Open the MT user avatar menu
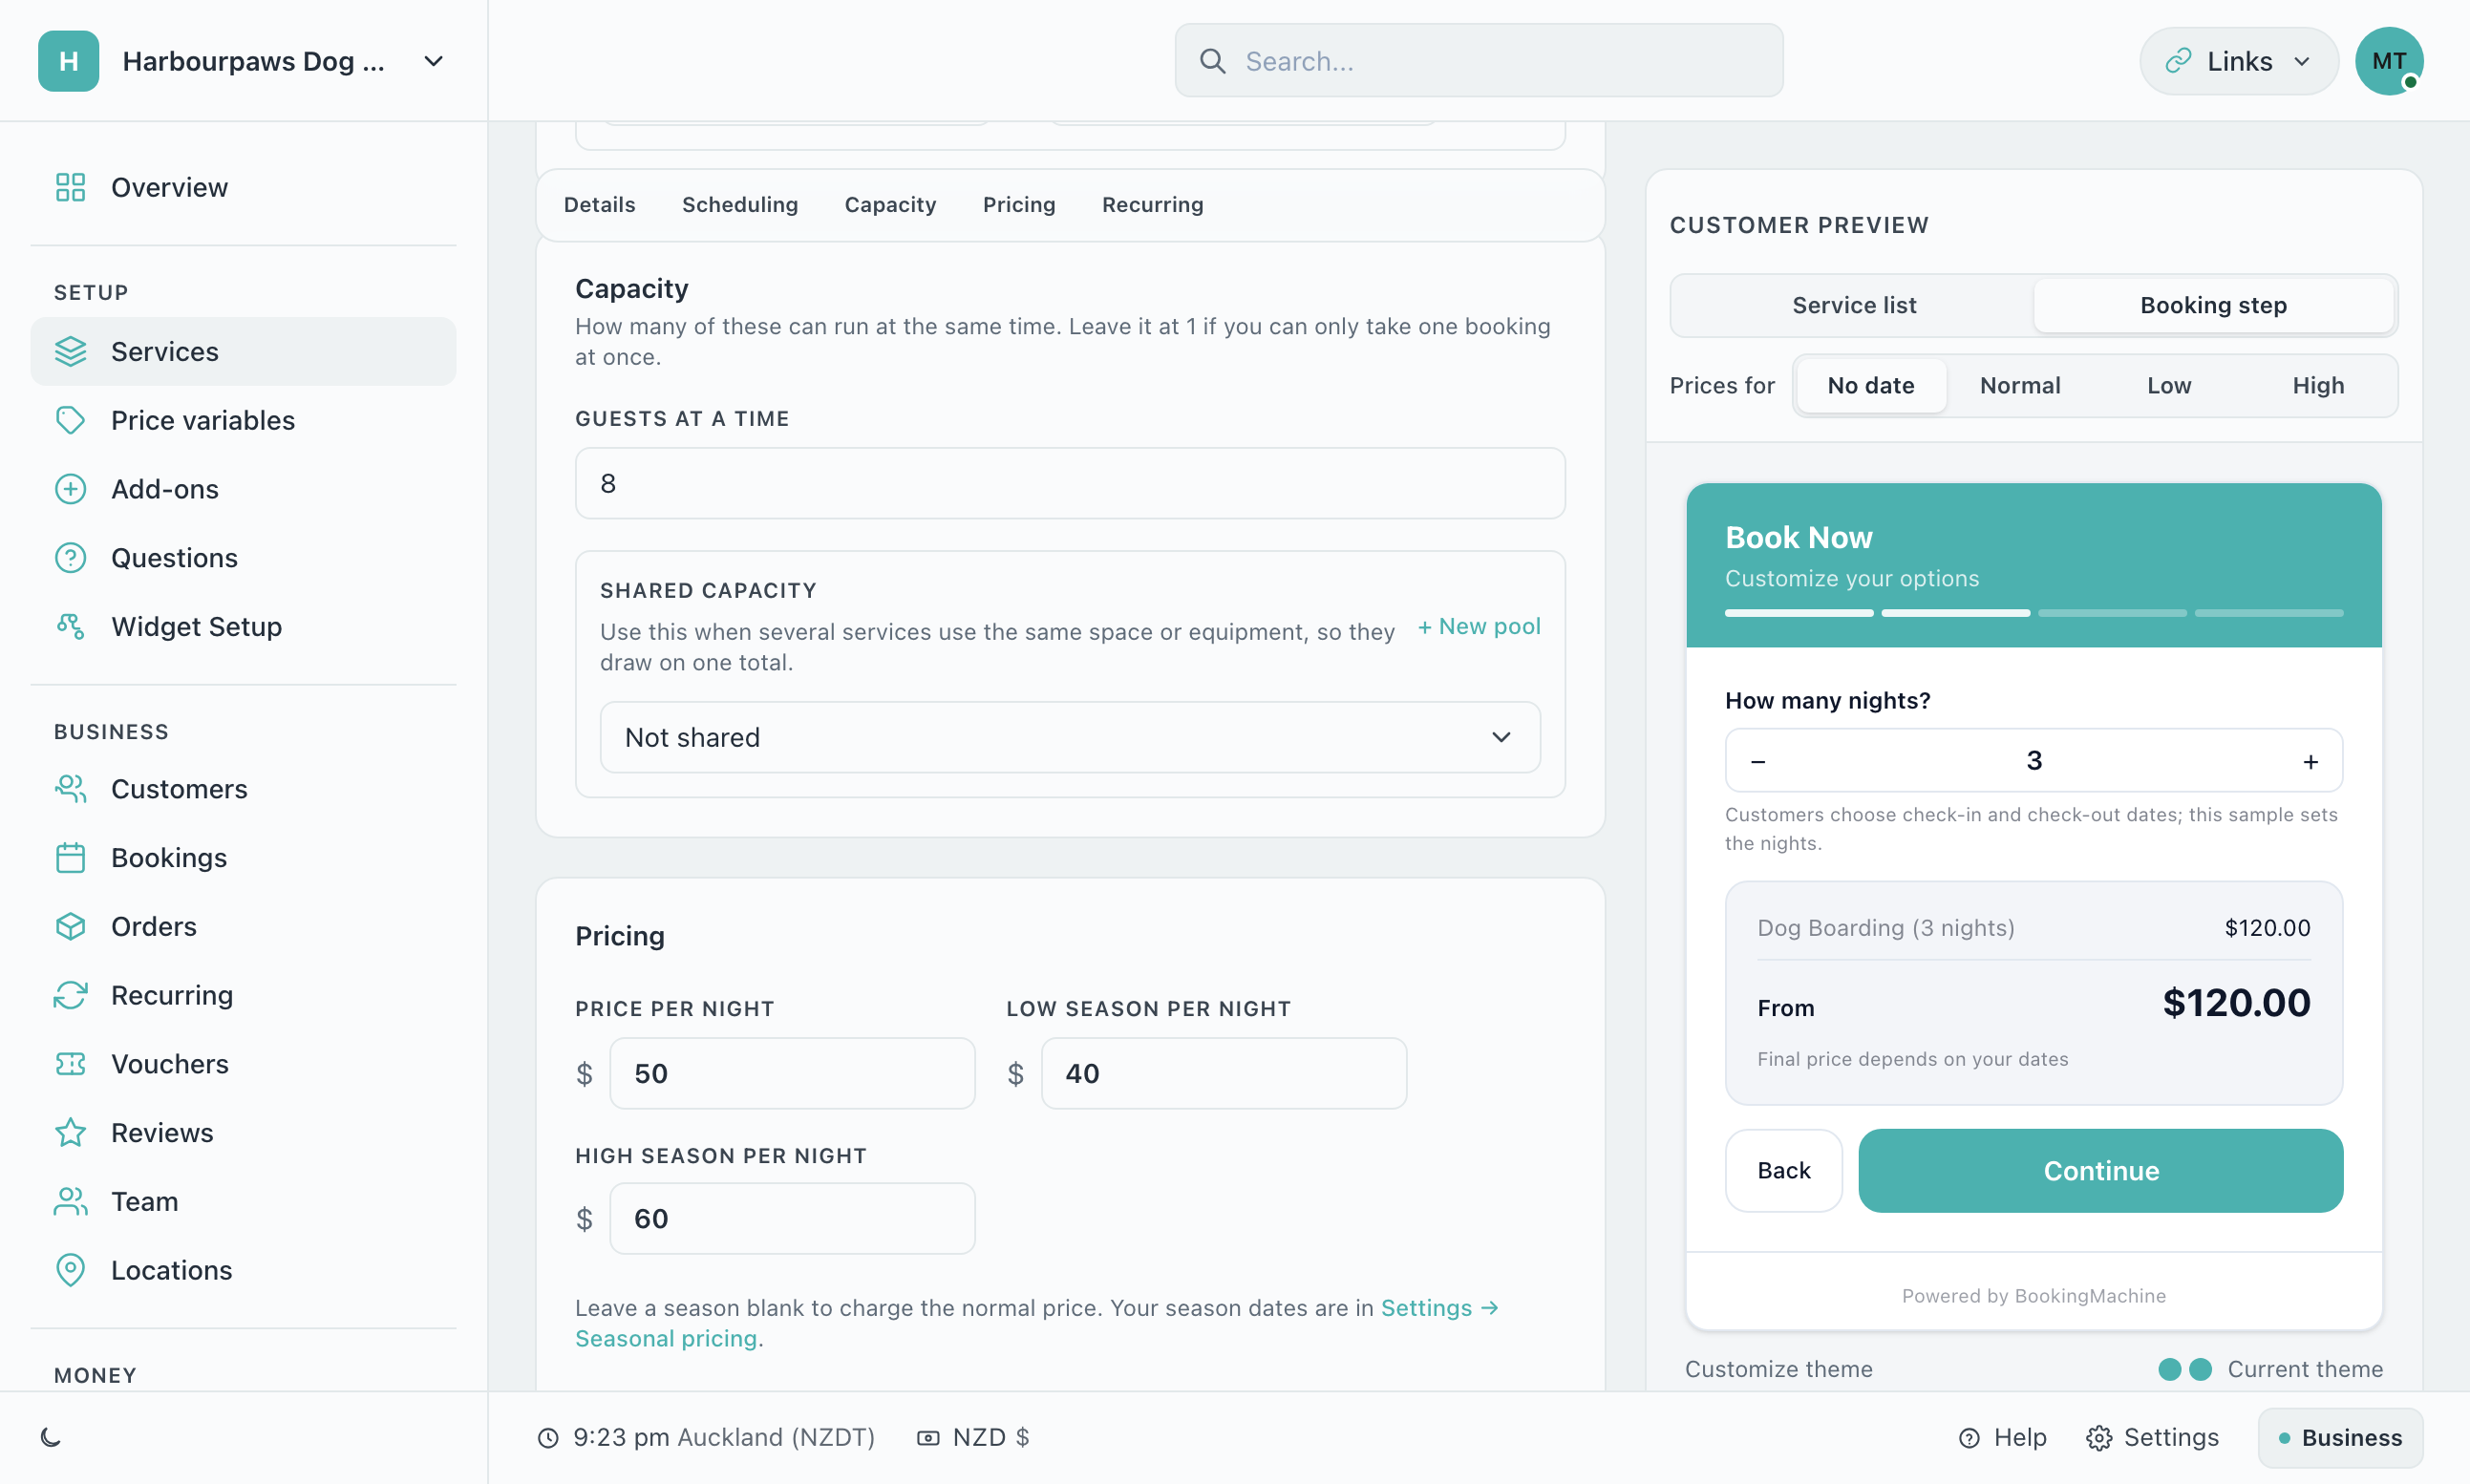The image size is (2470, 1484). pyautogui.click(x=2388, y=61)
